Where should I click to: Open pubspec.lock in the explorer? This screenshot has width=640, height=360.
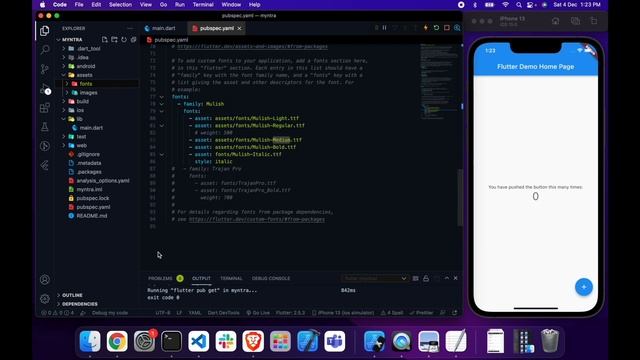(93, 198)
